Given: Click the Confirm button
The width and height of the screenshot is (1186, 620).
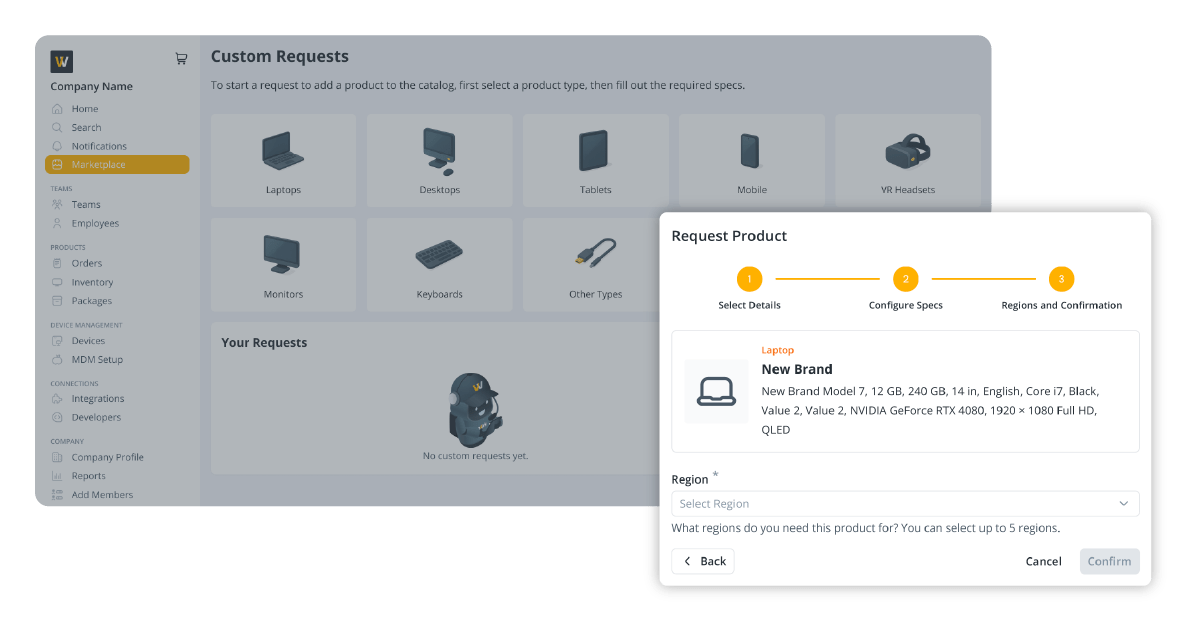Looking at the screenshot, I should click(1109, 562).
